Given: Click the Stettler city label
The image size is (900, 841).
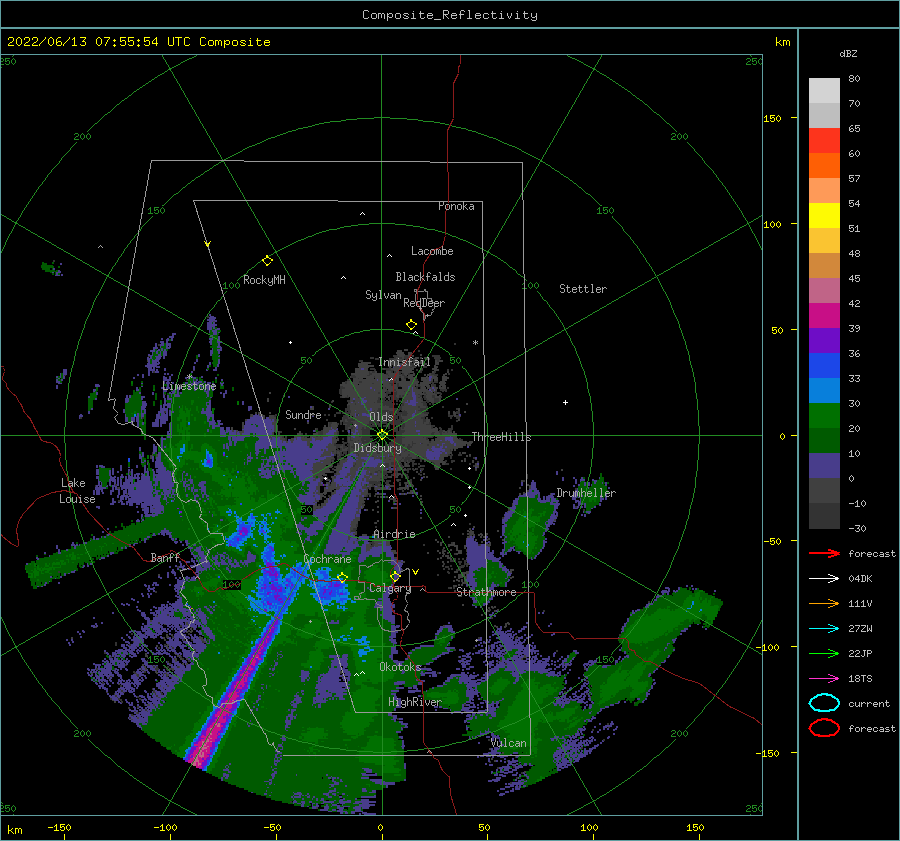Looking at the screenshot, I should (583, 289).
